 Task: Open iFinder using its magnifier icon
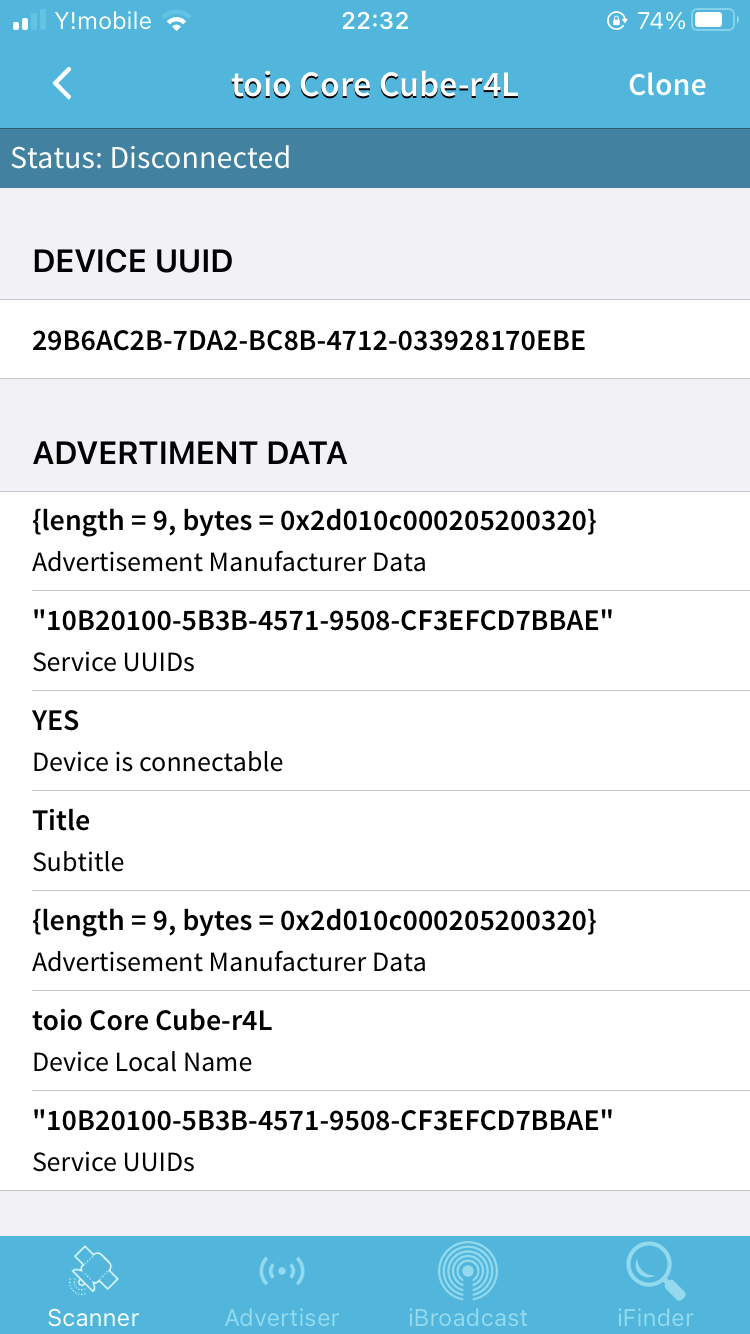click(654, 1268)
